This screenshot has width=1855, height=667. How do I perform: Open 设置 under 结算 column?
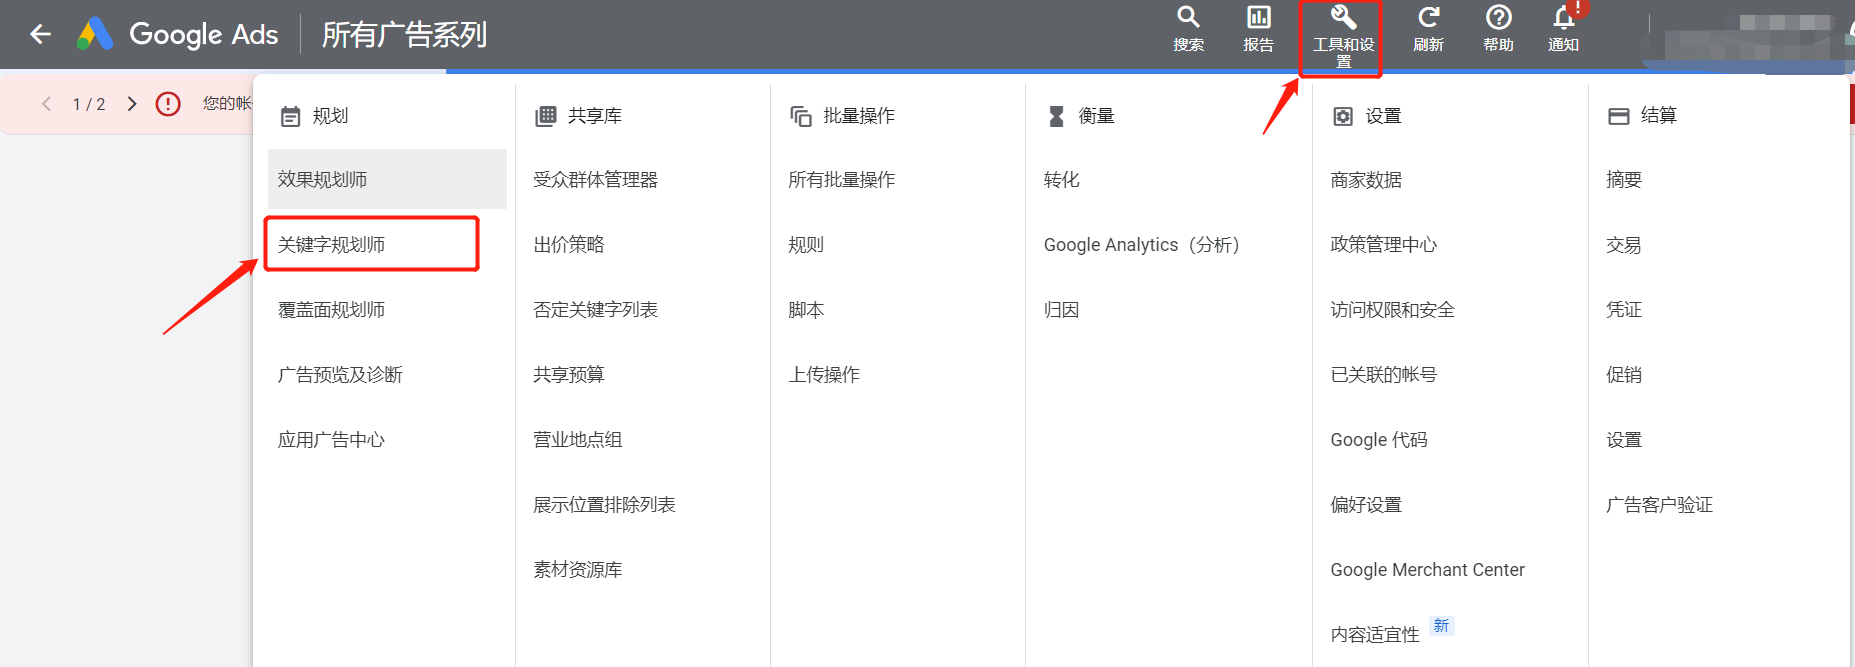click(1624, 440)
